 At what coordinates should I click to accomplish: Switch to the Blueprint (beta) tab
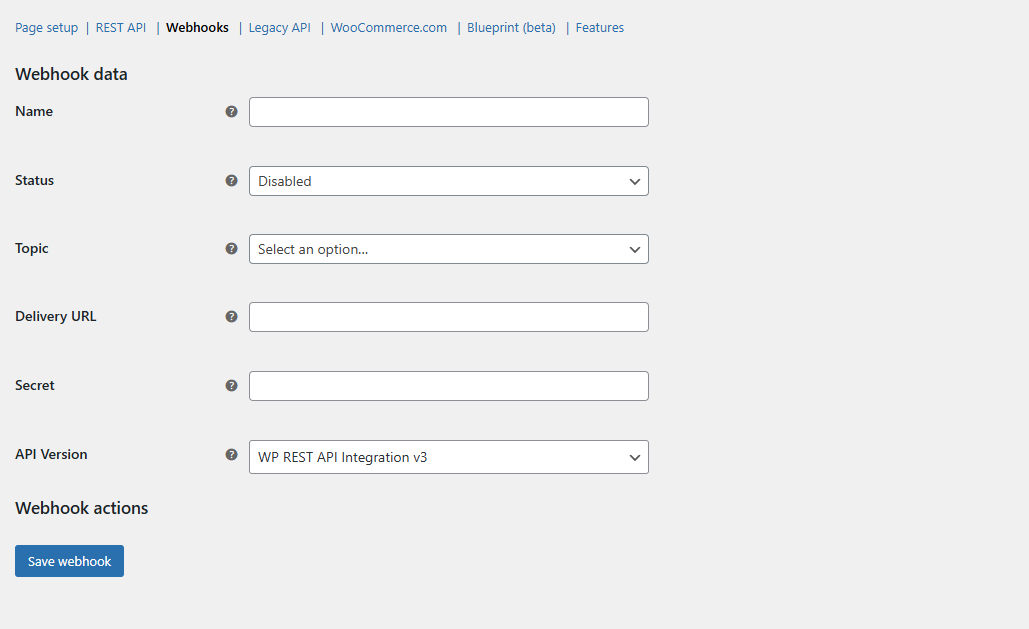coord(511,28)
